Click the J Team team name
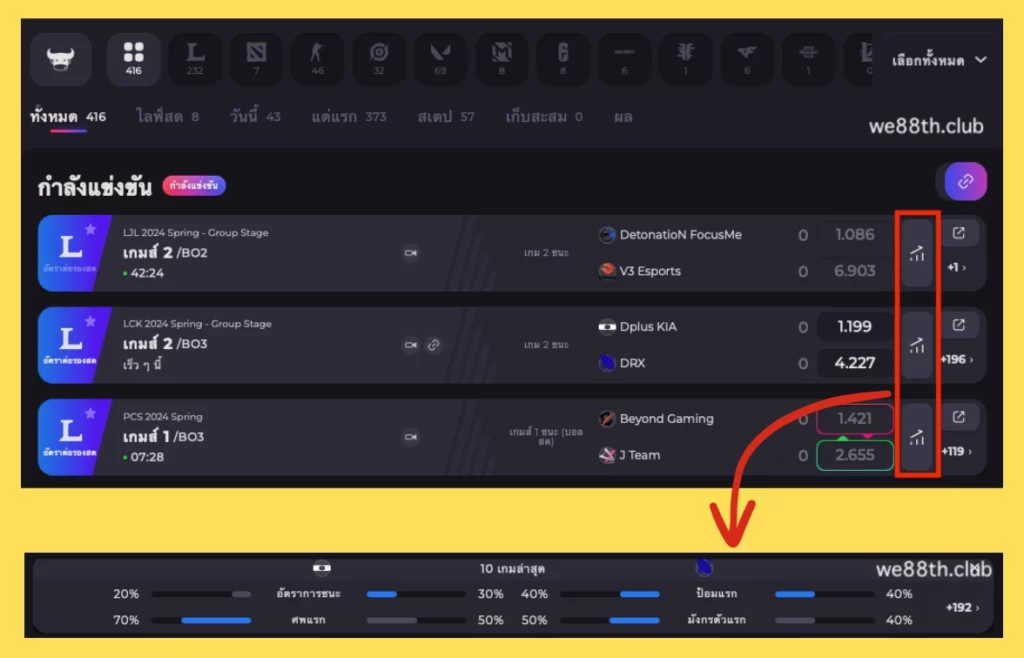 pyautogui.click(x=639, y=455)
